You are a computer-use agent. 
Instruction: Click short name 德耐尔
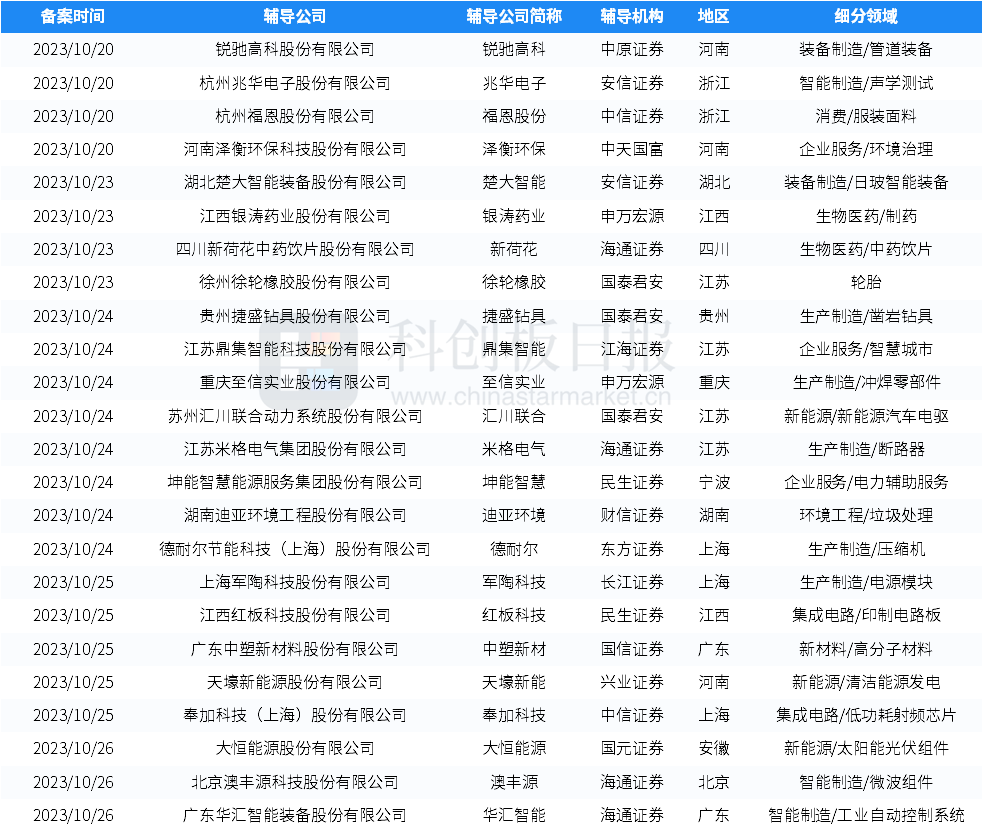[x=514, y=549]
